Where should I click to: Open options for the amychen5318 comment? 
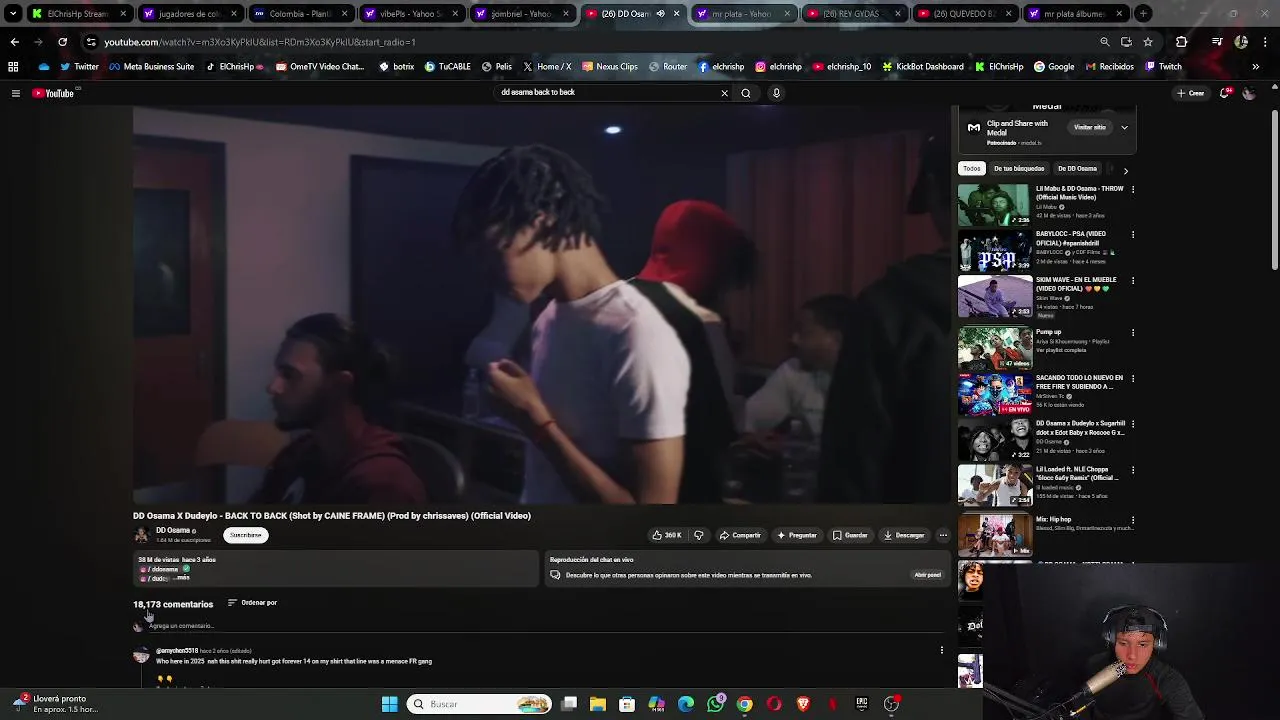(941, 651)
